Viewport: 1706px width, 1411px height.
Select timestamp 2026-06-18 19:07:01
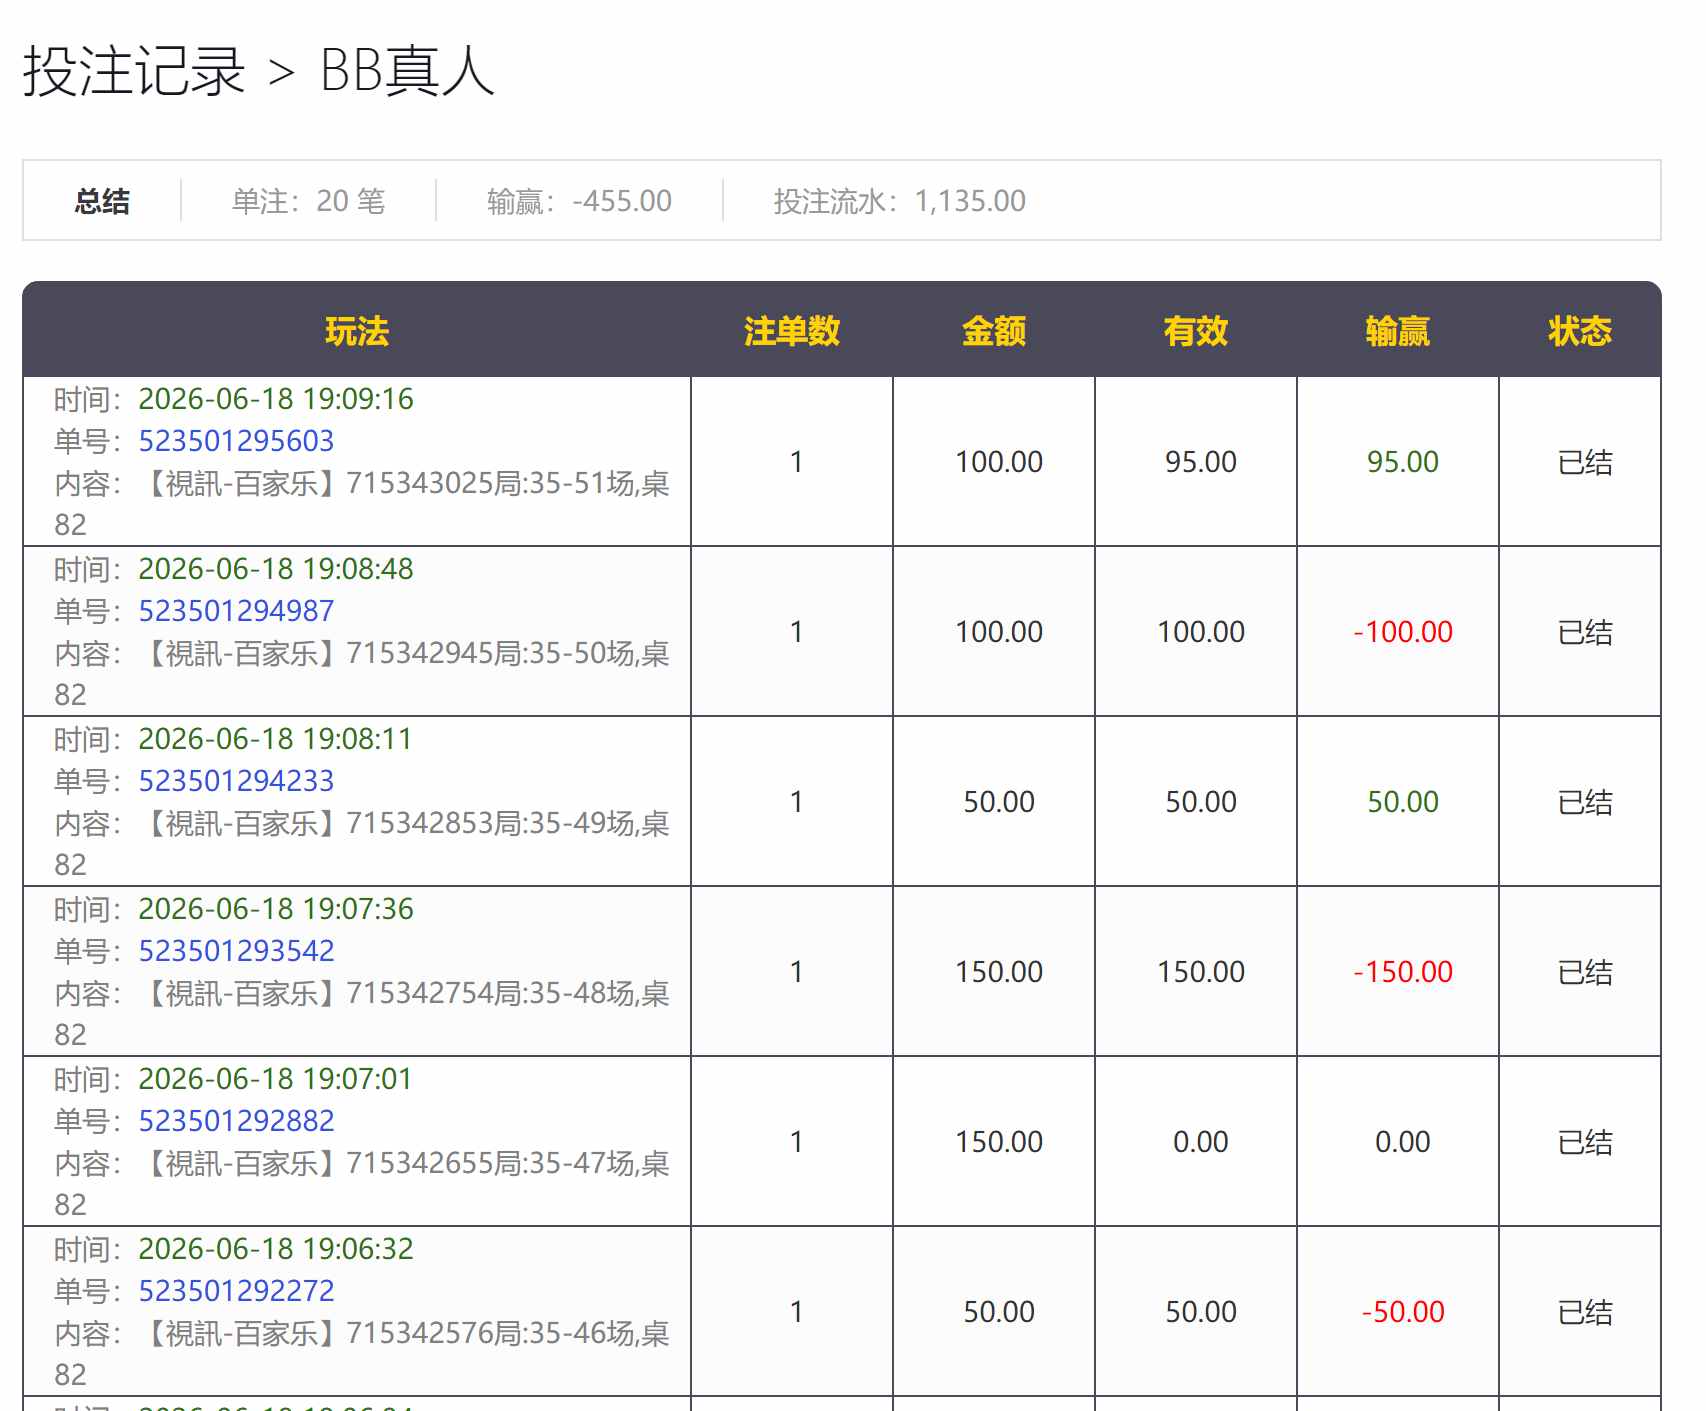[x=275, y=1079]
